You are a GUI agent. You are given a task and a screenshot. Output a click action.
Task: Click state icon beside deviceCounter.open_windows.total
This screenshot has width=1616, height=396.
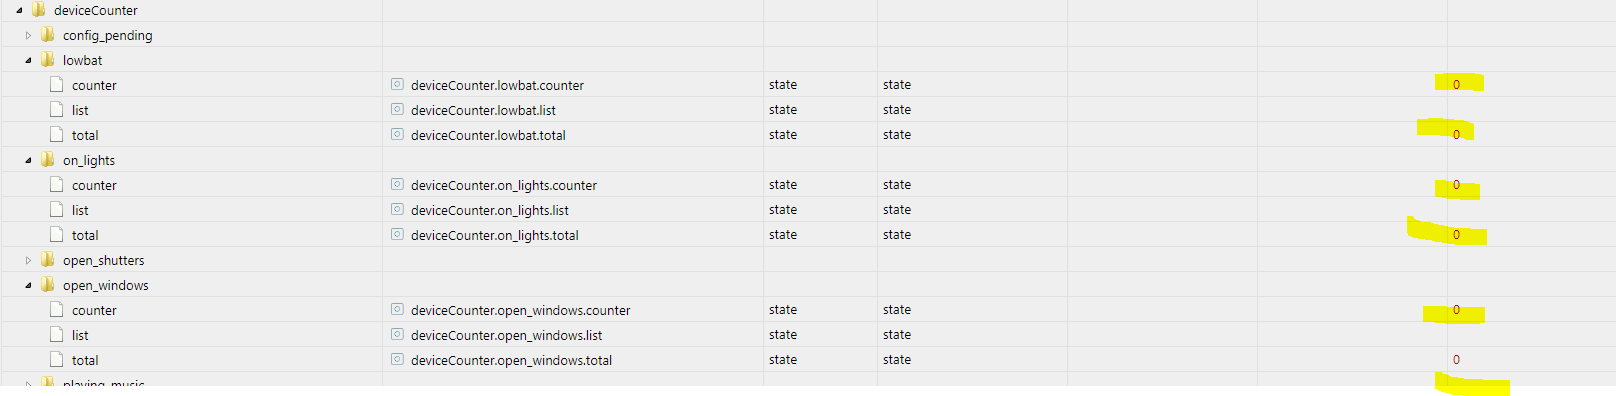pyautogui.click(x=397, y=360)
